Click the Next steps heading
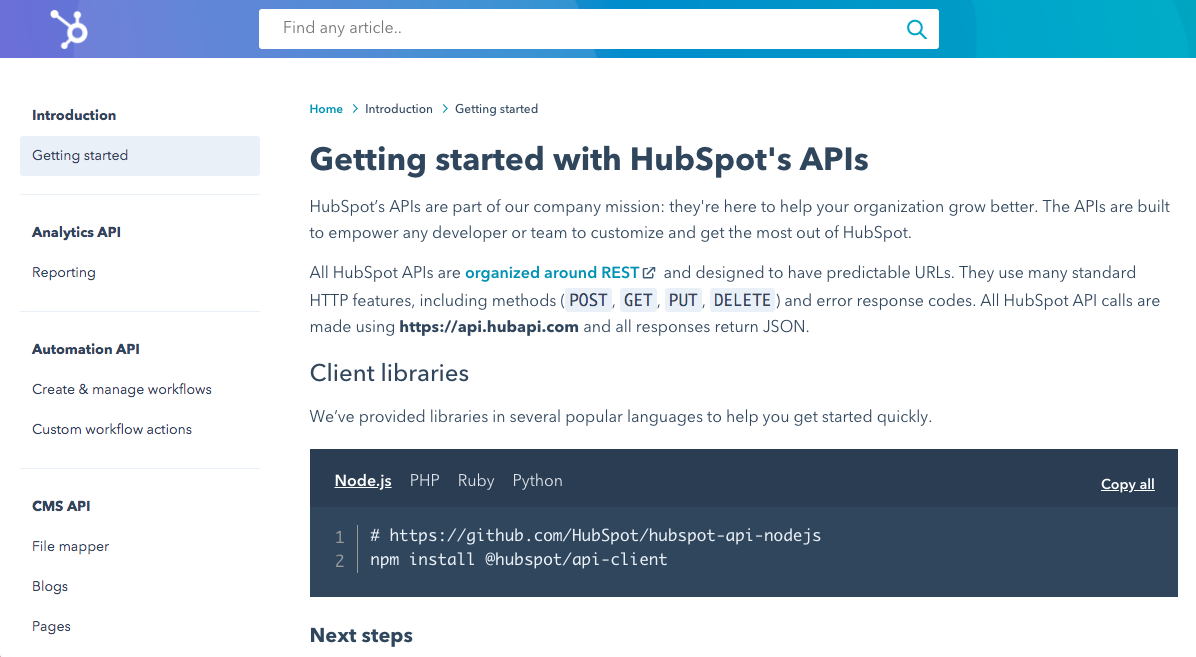 pos(362,636)
